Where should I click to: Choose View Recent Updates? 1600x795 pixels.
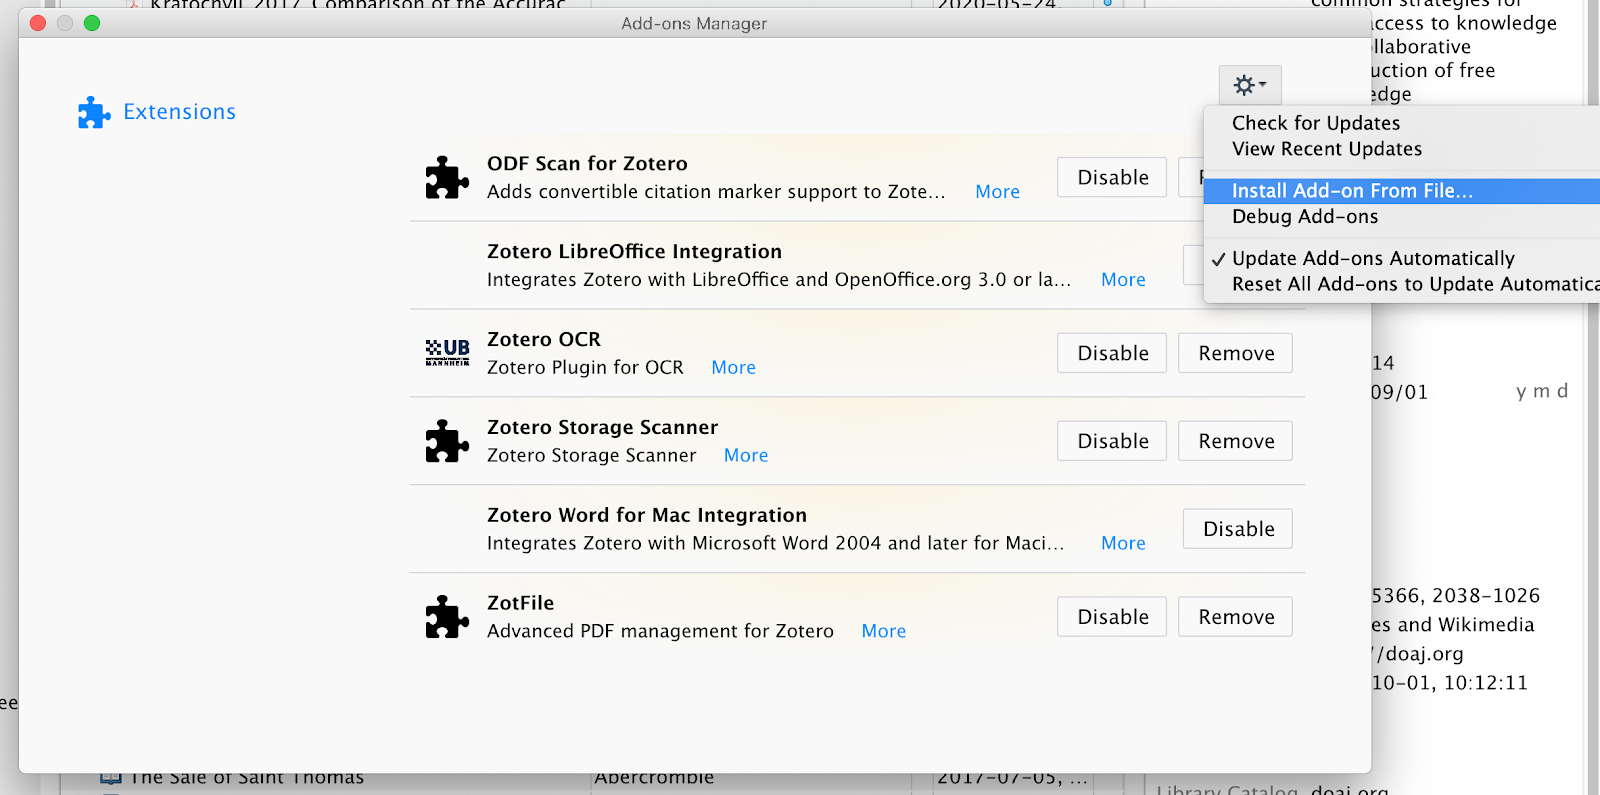pyautogui.click(x=1326, y=149)
